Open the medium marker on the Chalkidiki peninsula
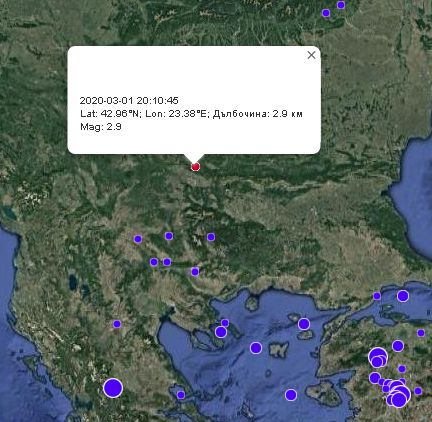This screenshot has width=432, height=422. pos(221,332)
